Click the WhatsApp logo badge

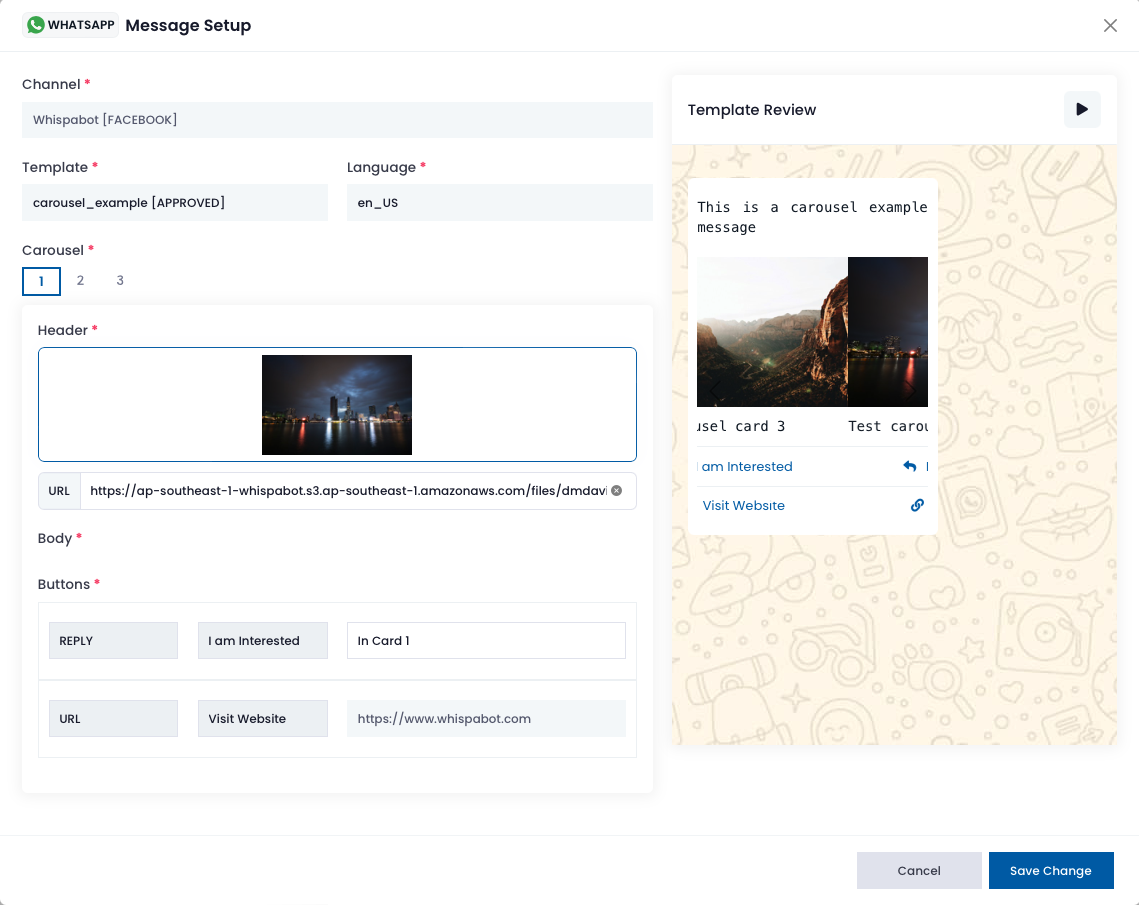(x=70, y=25)
